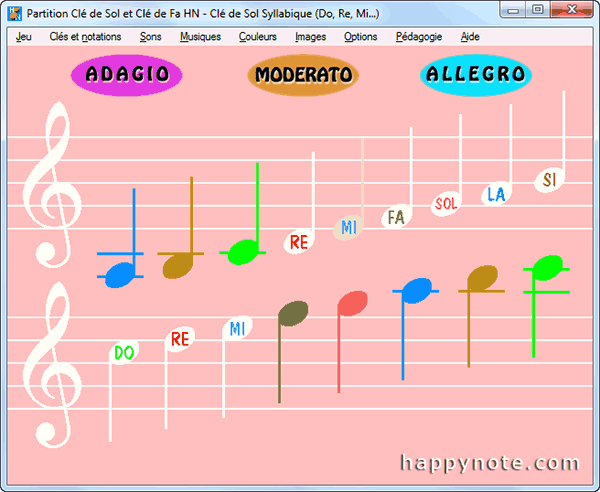Click the upper treble clef symbol
The image size is (600, 492).
(52, 184)
